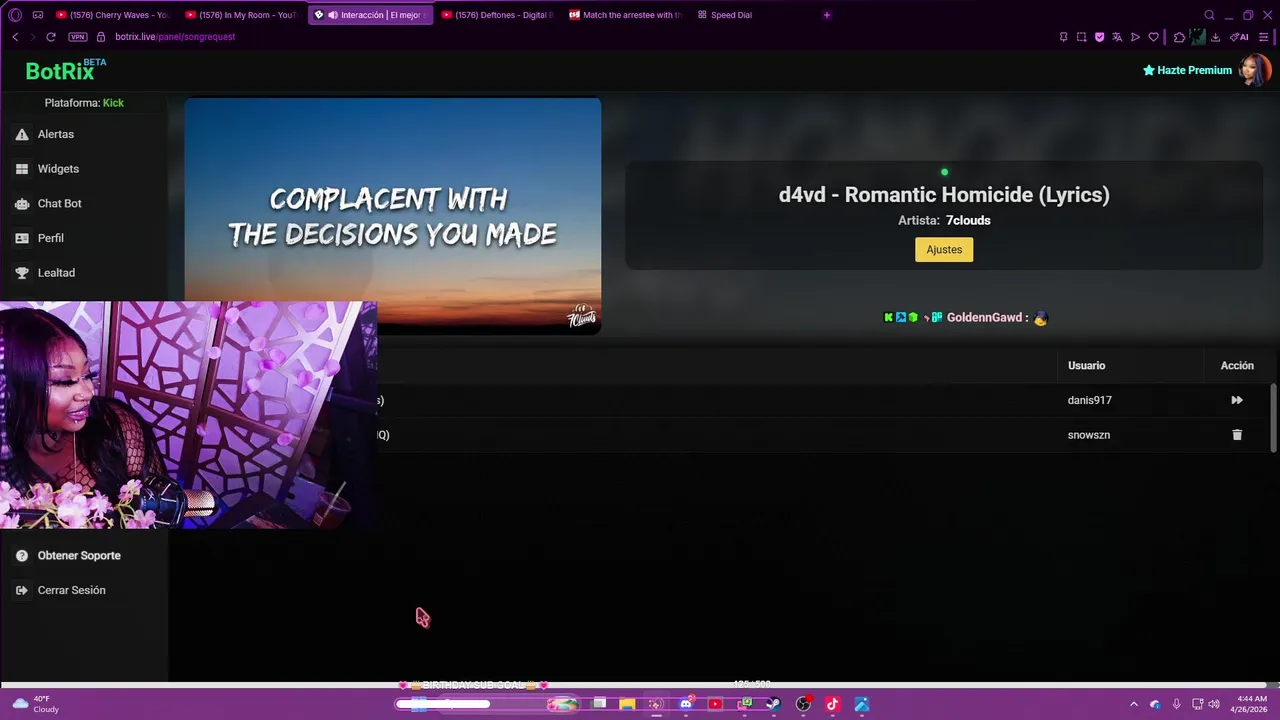Click the Opera logo menu button
The height and width of the screenshot is (720, 1280).
click(x=15, y=15)
